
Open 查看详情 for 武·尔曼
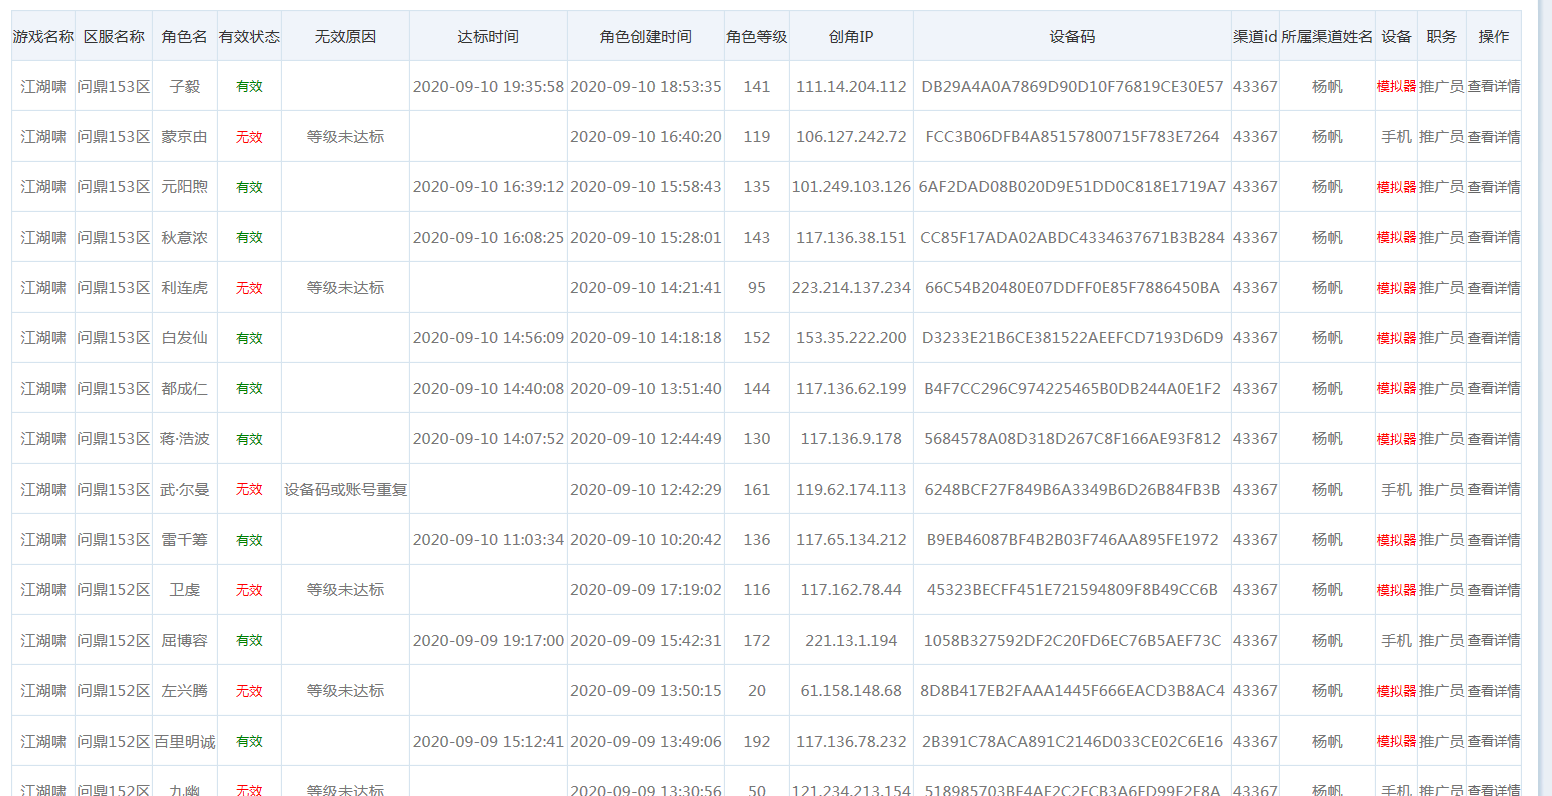coord(1493,490)
